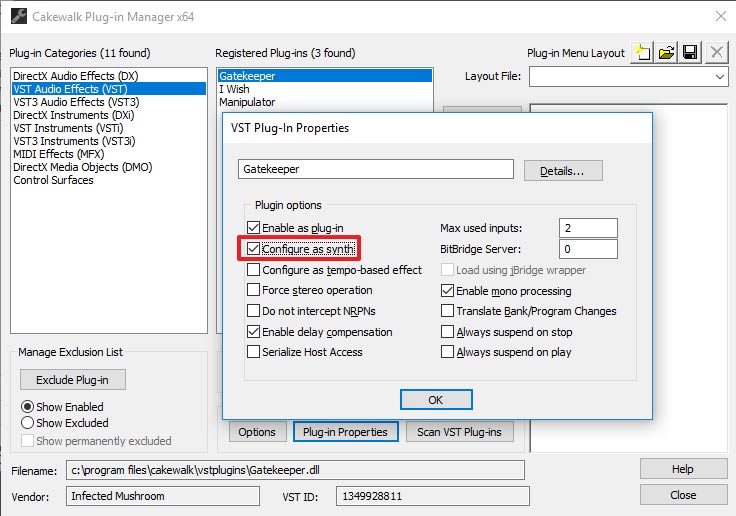The image size is (736, 516).
Task: Choose Control Surfaces in category list
Action: point(53,180)
